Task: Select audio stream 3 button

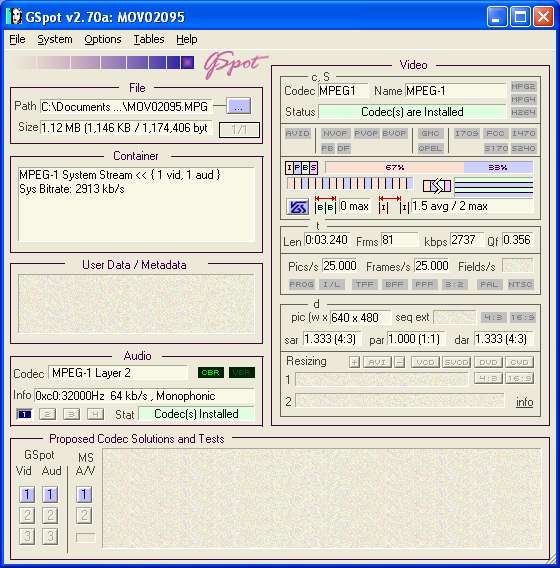Action: point(71,414)
